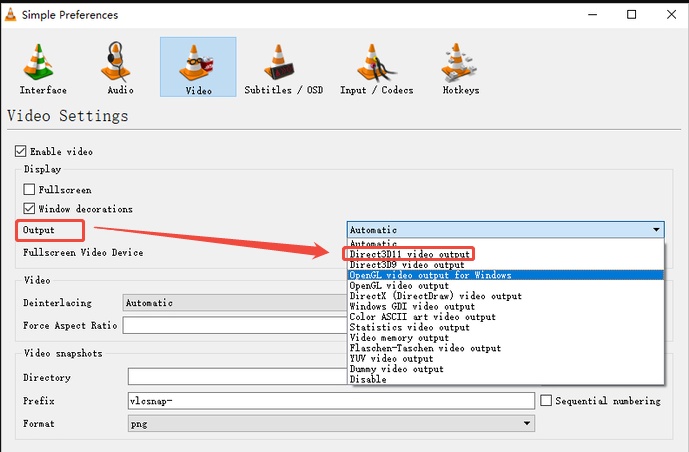The height and width of the screenshot is (452, 689).
Task: Choose Disable in the output list
Action: (505, 379)
